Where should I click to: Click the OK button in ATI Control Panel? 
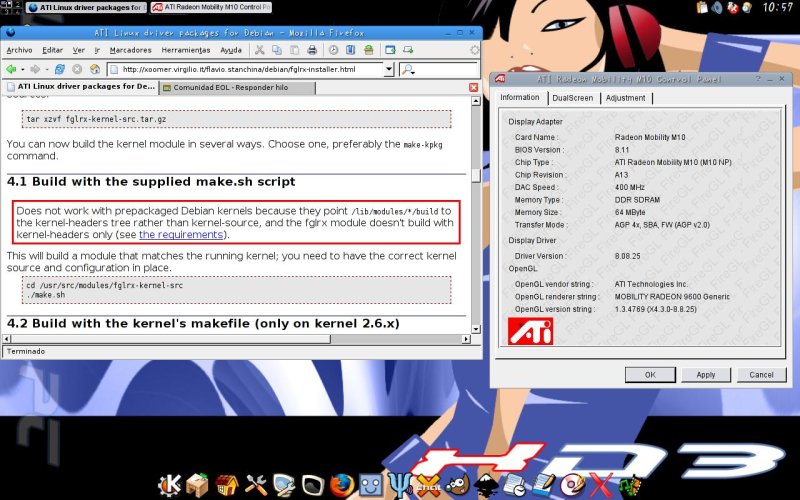pyautogui.click(x=650, y=374)
